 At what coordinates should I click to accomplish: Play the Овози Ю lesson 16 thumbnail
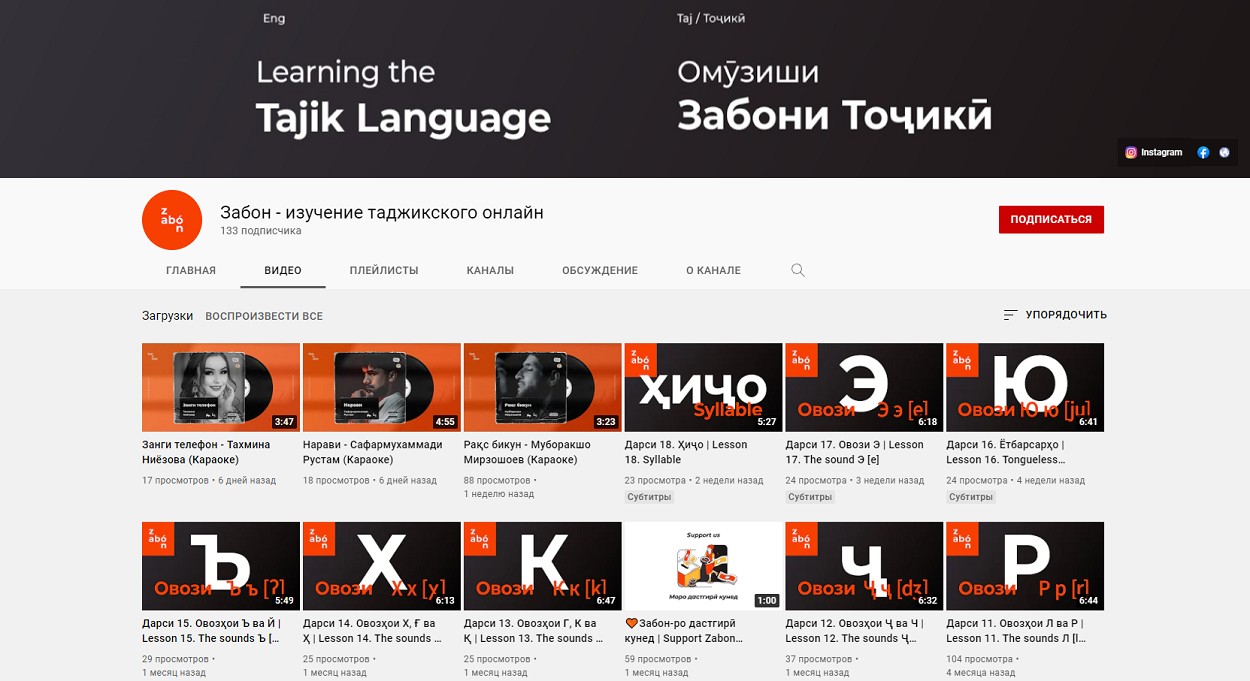pyautogui.click(x=1024, y=387)
